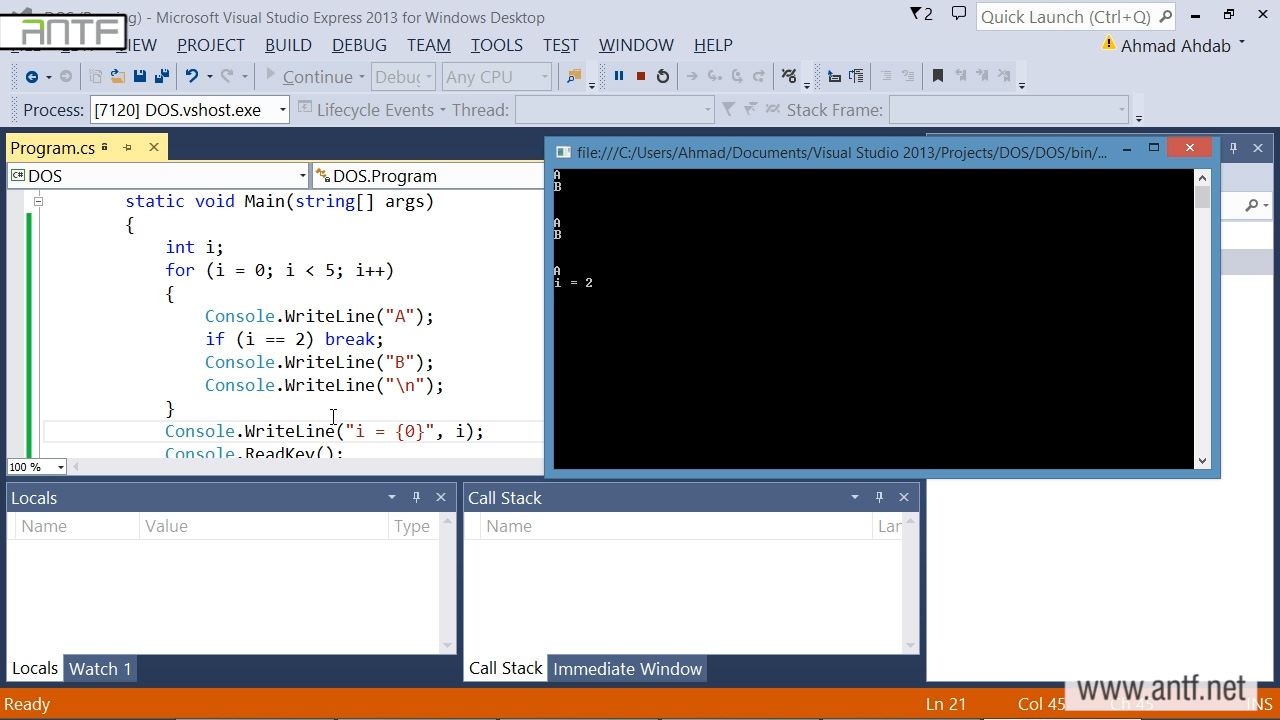Click into the Quick Launch search box
1280x720 pixels.
pyautogui.click(x=1065, y=17)
